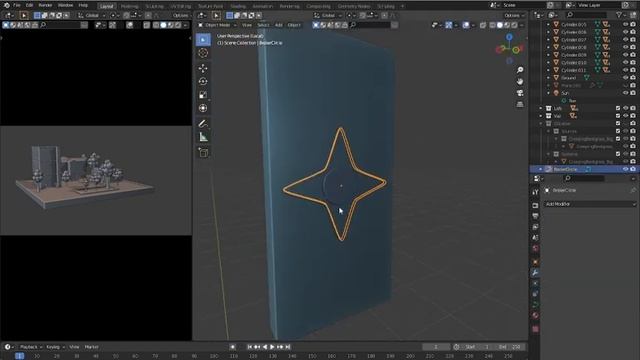Switch perspective/orthographic grid icon
The height and width of the screenshot is (360, 640).
click(x=520, y=104)
